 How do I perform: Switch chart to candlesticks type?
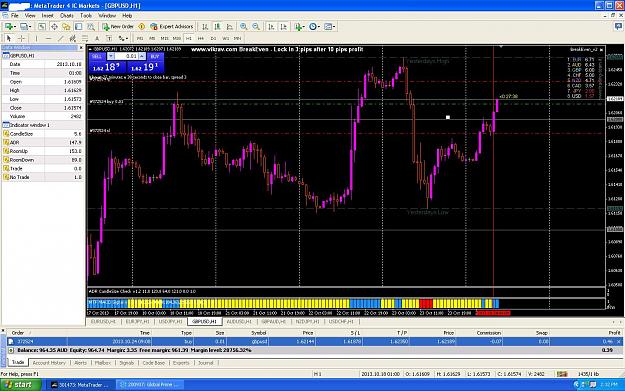(x=217, y=27)
